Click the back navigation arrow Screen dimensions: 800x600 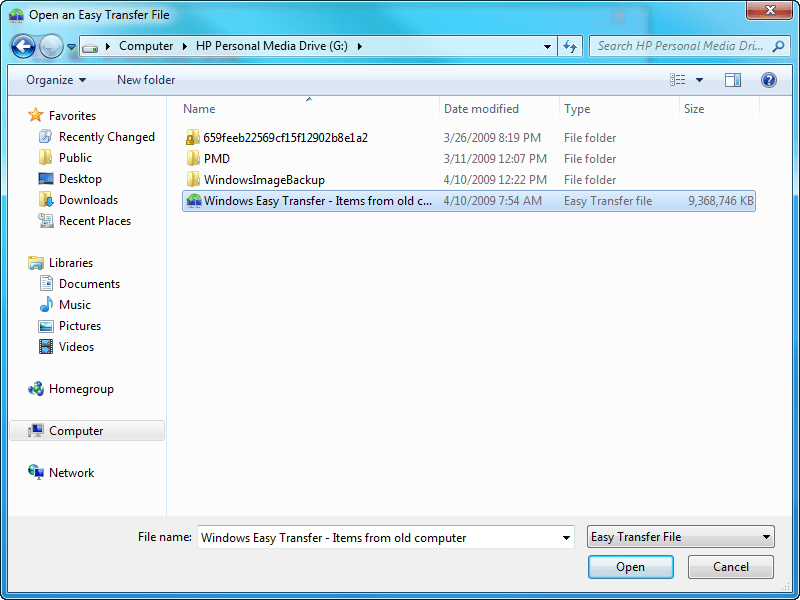(x=22, y=46)
